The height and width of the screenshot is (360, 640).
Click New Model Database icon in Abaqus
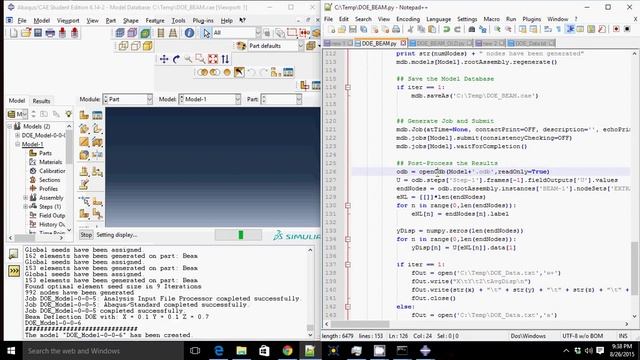[x=13, y=33]
